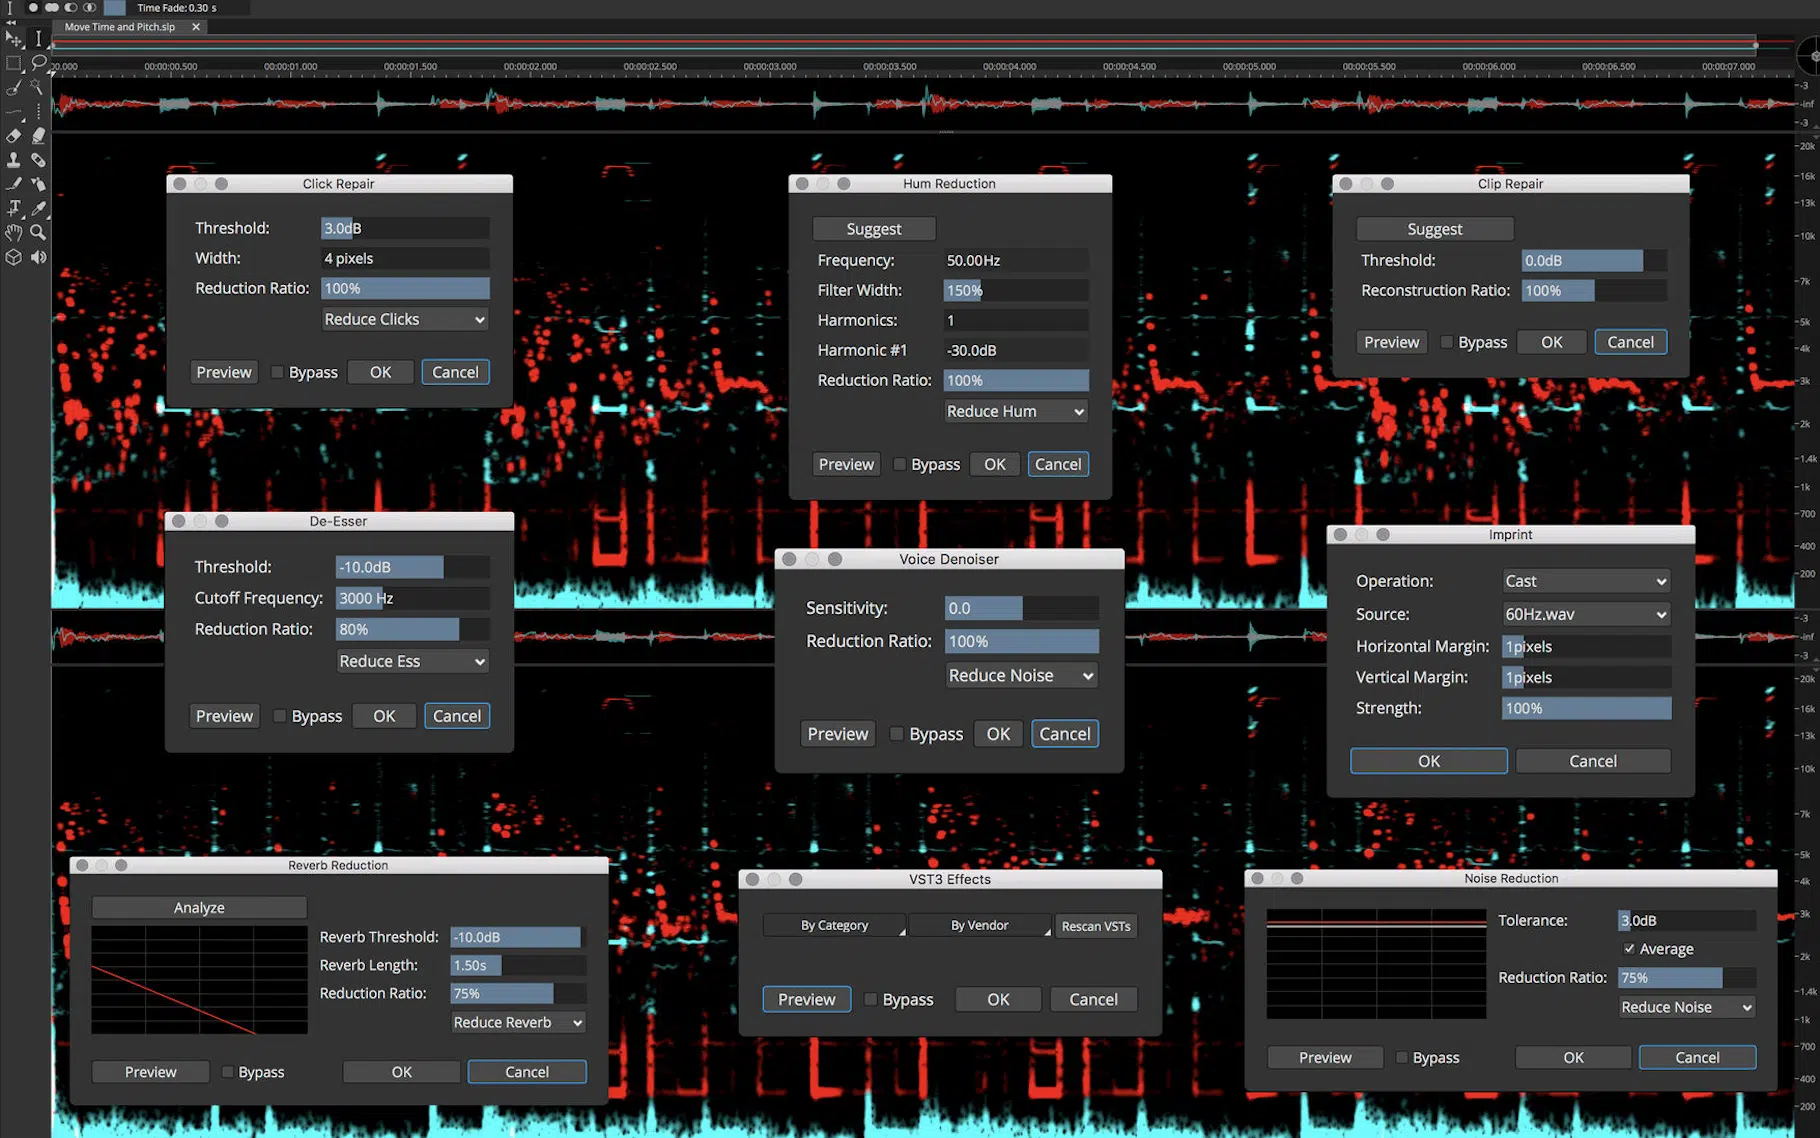Select the Rectangular Marquee selection tool
The height and width of the screenshot is (1138, 1820).
tap(14, 63)
